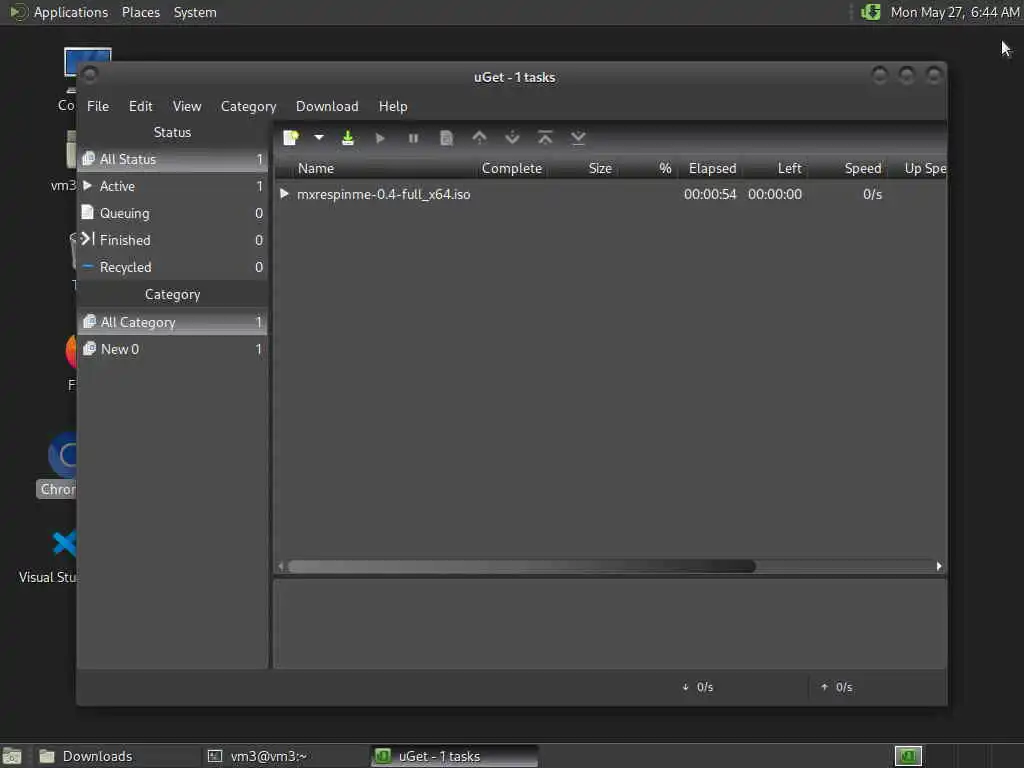The width and height of the screenshot is (1024, 768).
Task: Open the Applications menu in top panel
Action: [x=71, y=12]
